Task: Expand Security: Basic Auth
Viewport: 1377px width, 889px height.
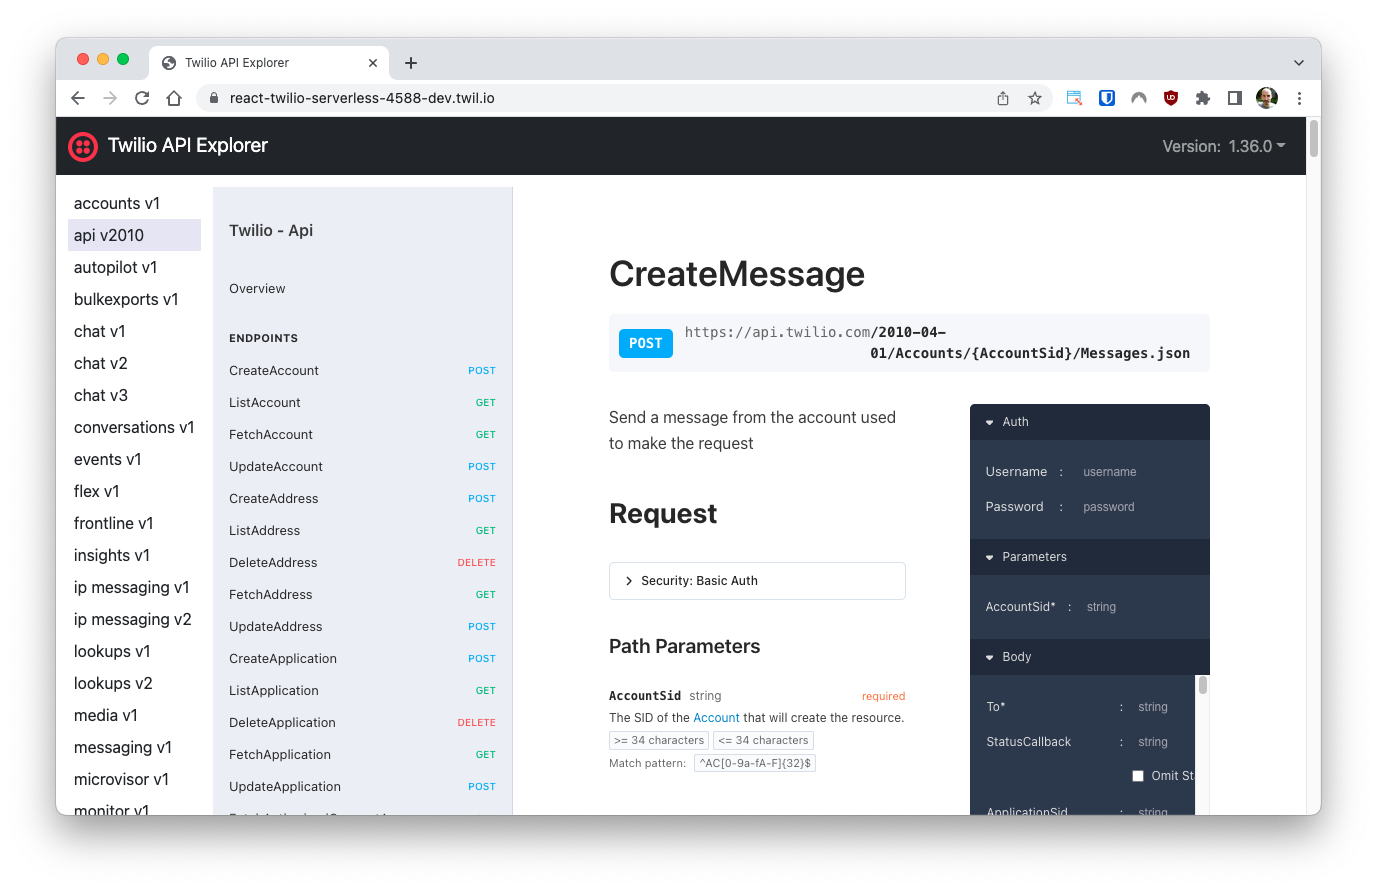Action: tap(757, 581)
